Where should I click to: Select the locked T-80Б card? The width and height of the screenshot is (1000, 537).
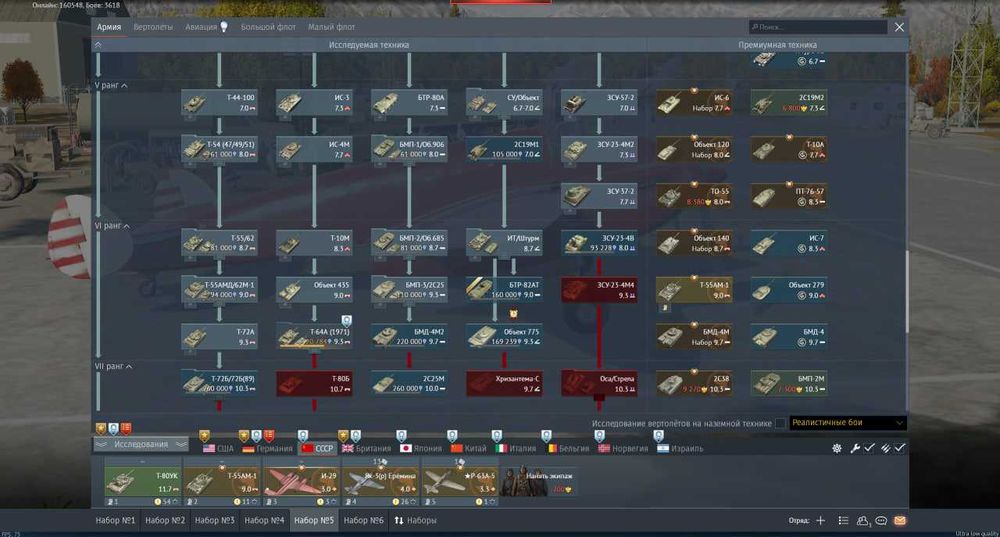click(x=314, y=383)
